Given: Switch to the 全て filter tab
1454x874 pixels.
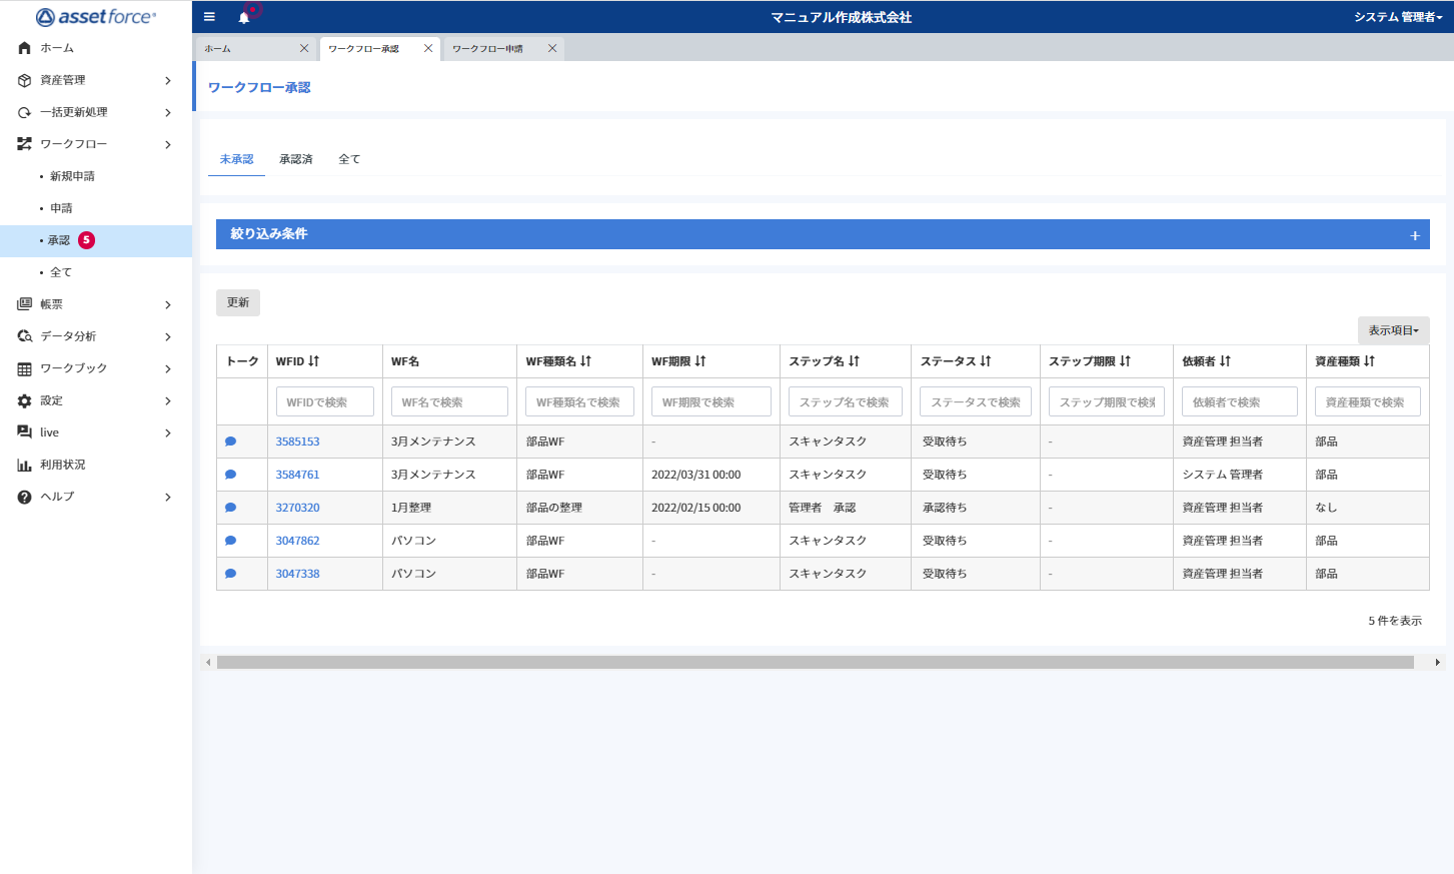Looking at the screenshot, I should pyautogui.click(x=349, y=159).
